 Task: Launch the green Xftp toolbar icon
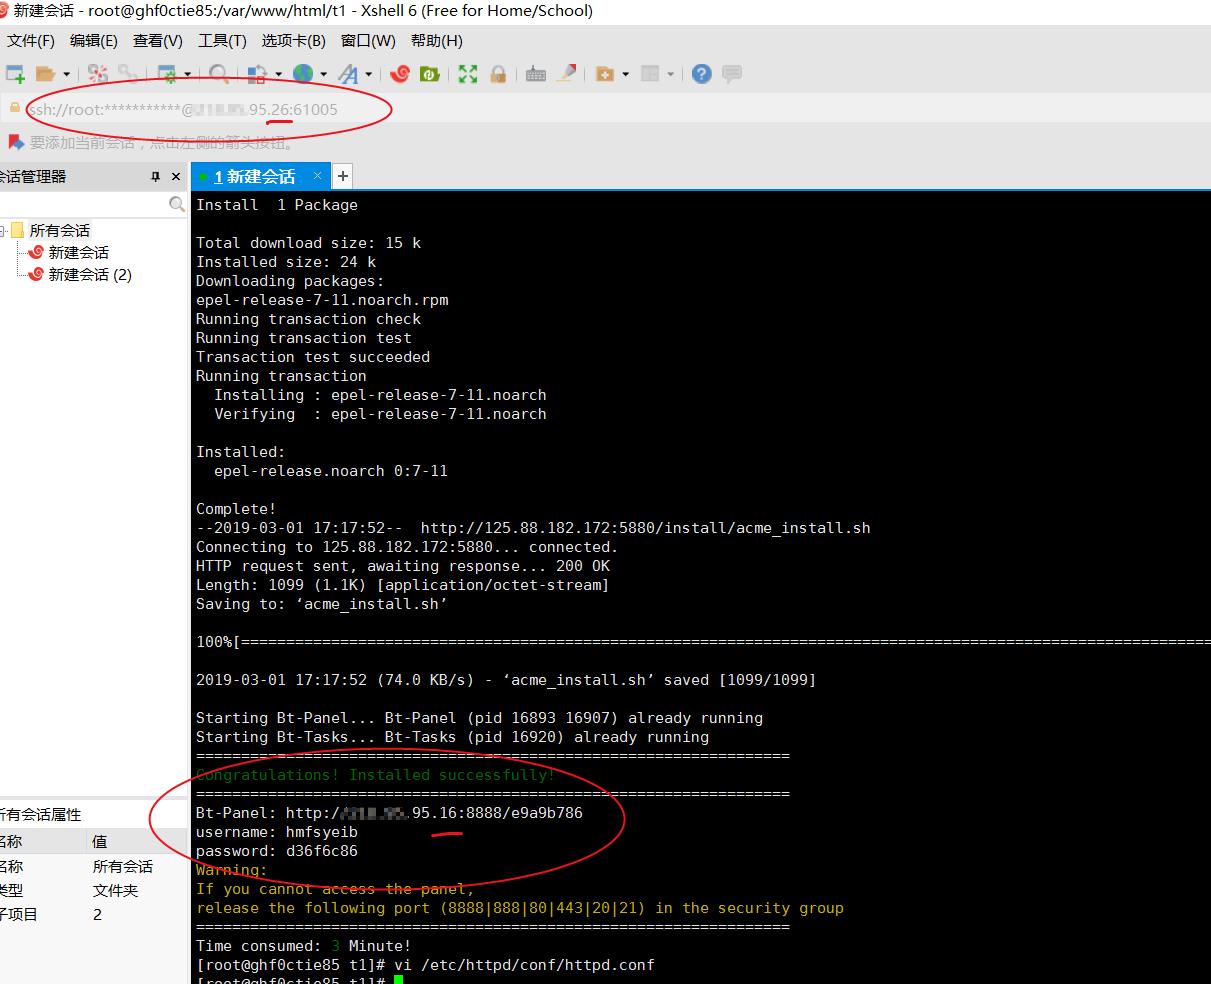(430, 74)
